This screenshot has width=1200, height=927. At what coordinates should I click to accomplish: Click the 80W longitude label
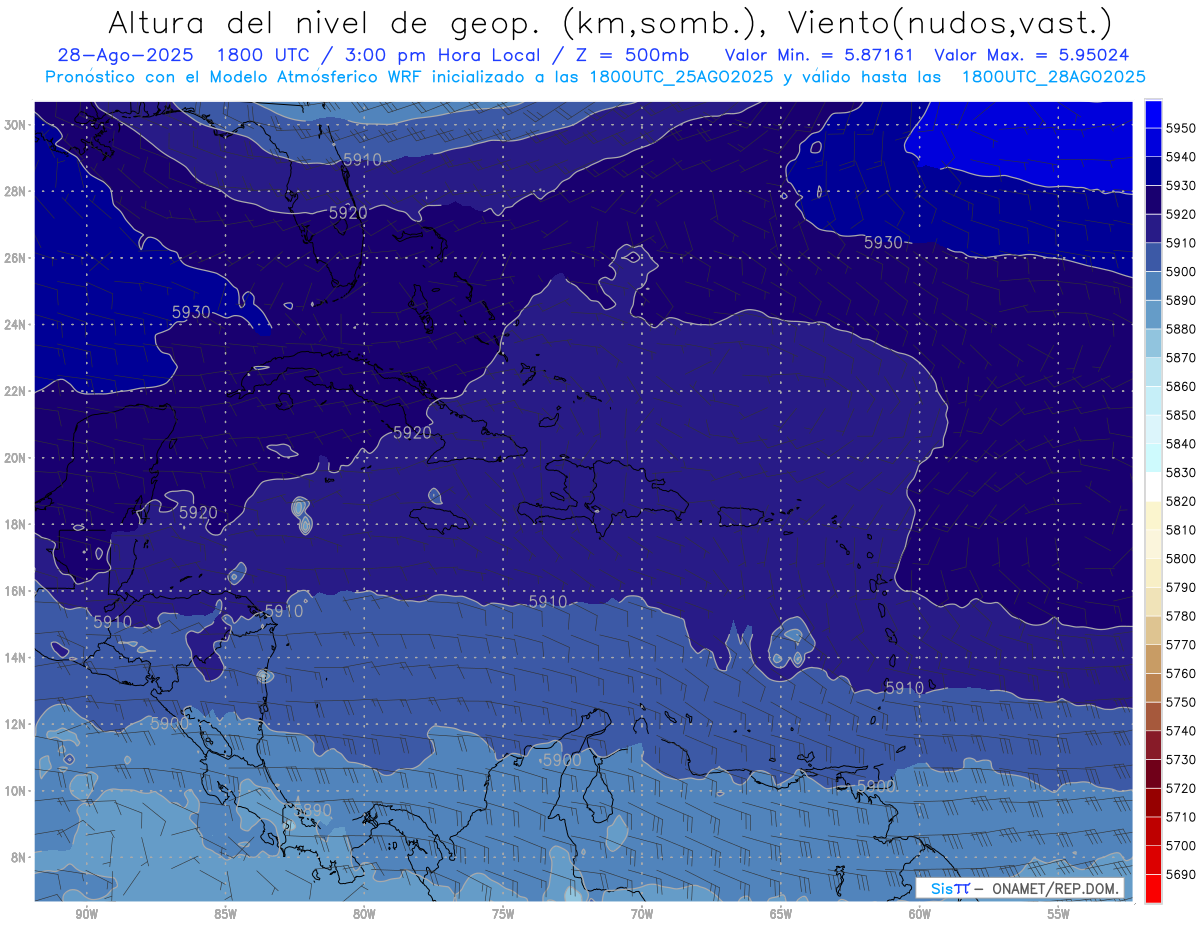364,914
